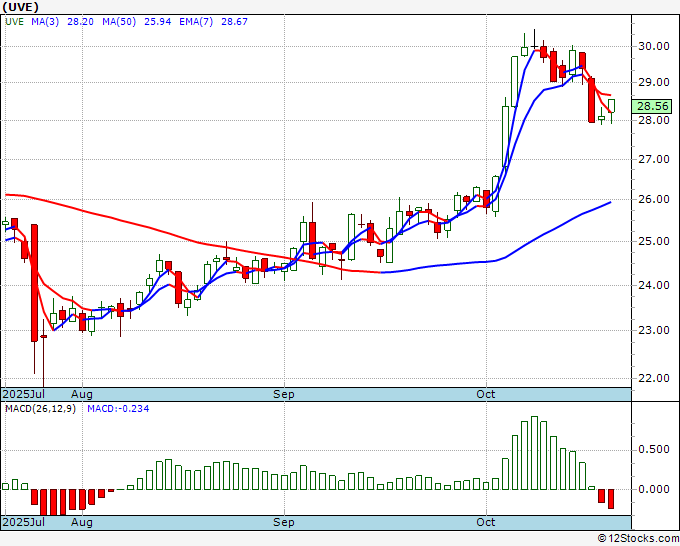Click Sep on the price chart date axis
The image size is (680, 546).
point(284,394)
